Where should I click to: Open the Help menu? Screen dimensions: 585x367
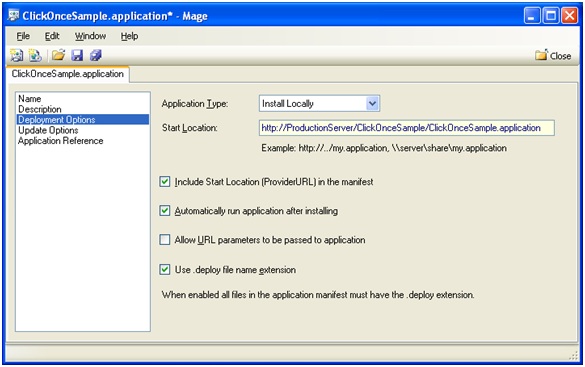[x=129, y=36]
